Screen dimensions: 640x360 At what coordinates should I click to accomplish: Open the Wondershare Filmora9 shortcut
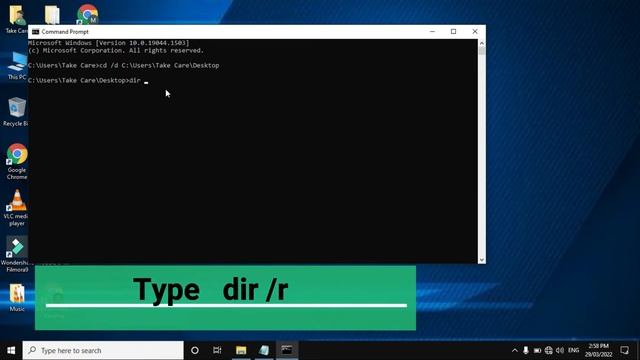[17, 254]
